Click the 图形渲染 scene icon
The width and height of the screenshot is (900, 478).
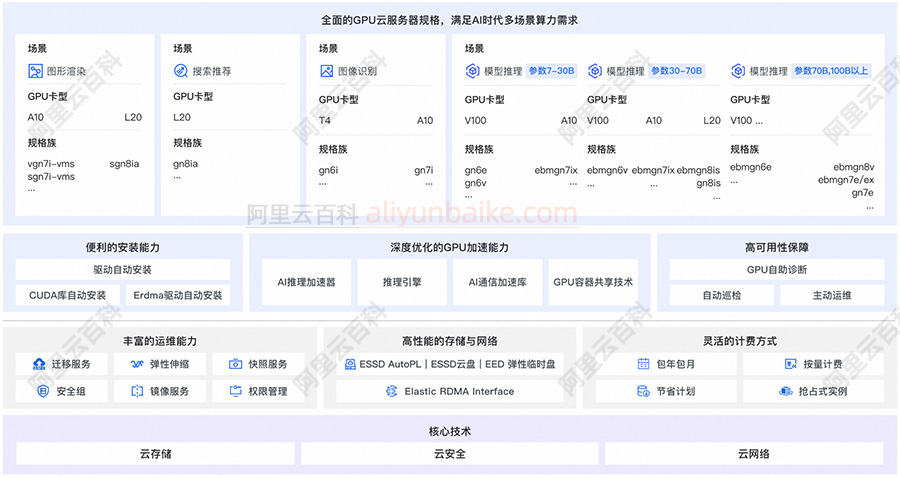coord(35,71)
